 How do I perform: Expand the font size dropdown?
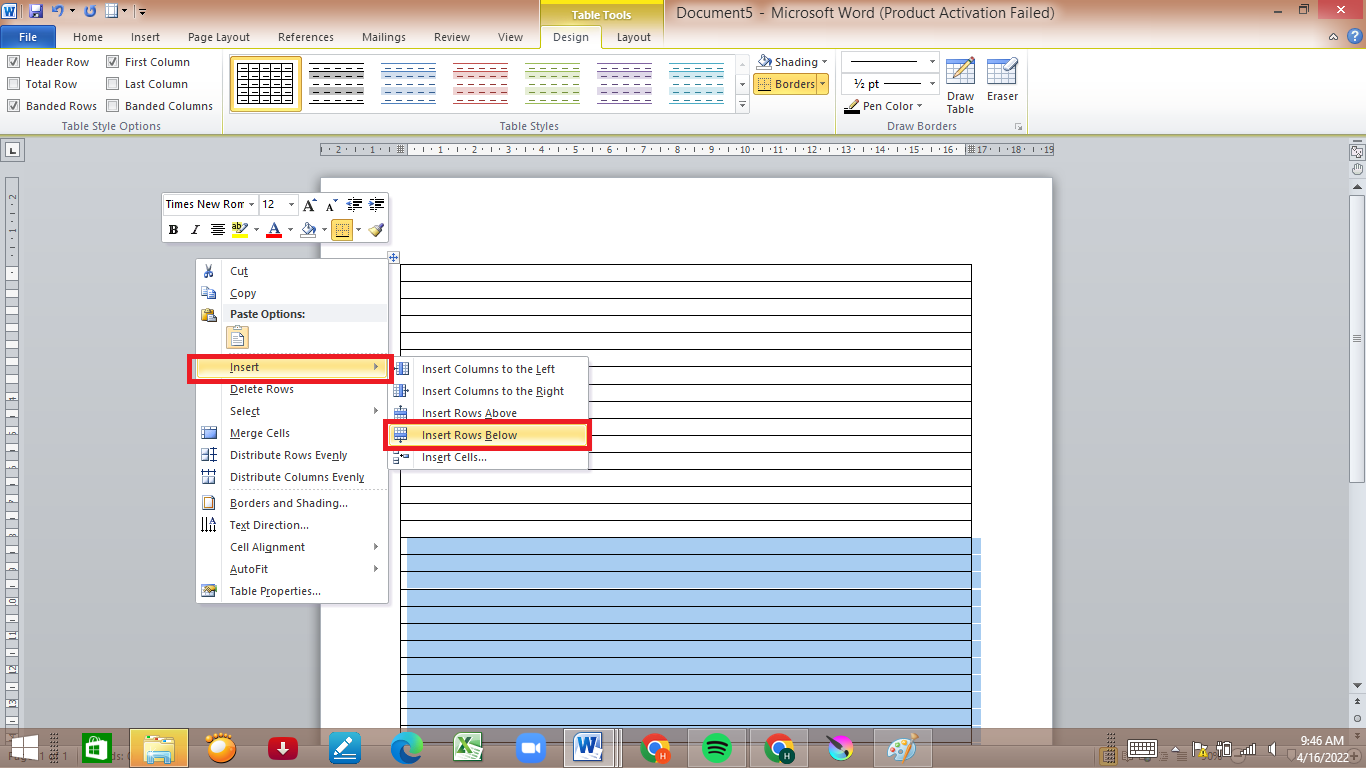point(290,203)
